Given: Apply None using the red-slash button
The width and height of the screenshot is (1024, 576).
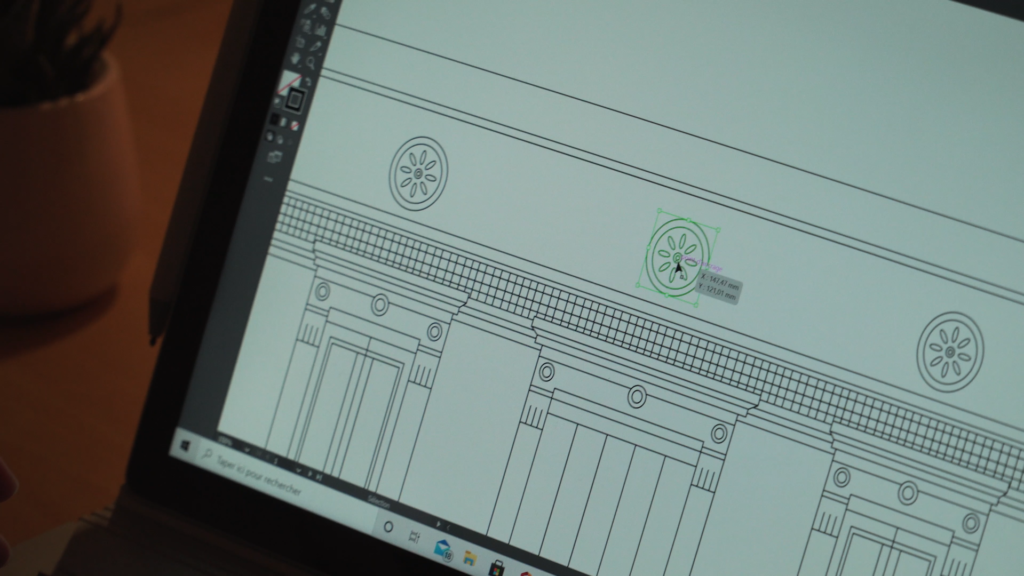Looking at the screenshot, I should [x=295, y=125].
